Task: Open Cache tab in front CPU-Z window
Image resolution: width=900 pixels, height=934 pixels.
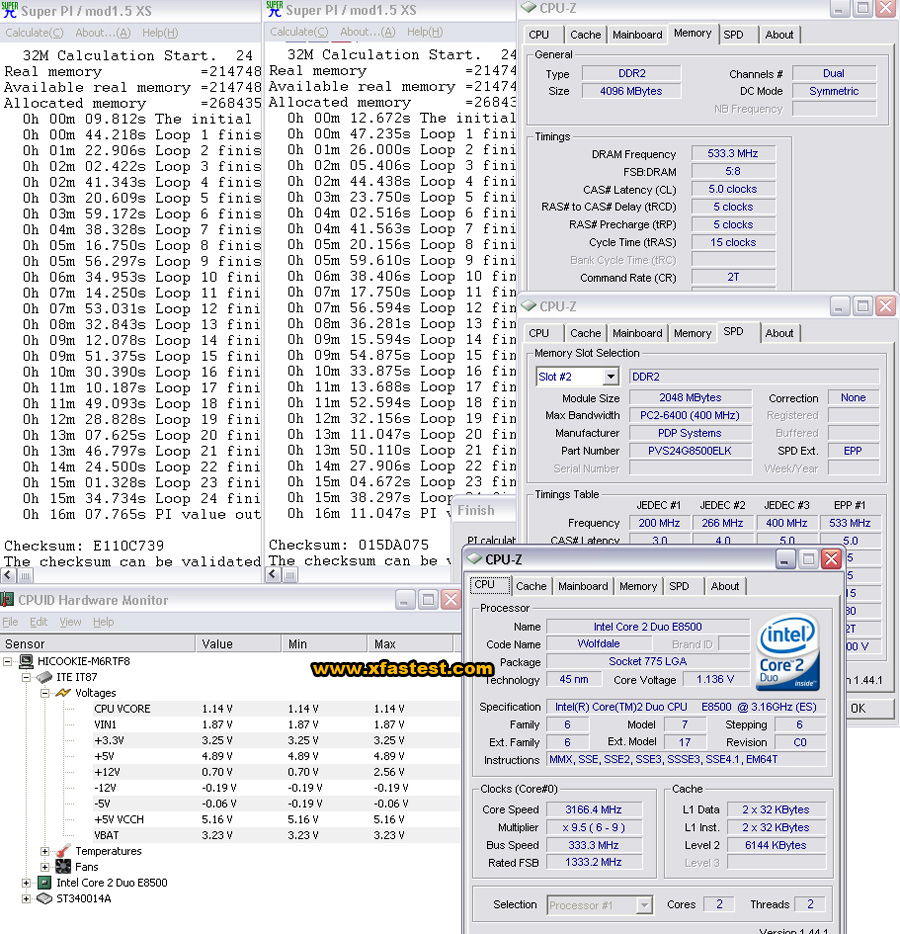Action: [x=531, y=586]
